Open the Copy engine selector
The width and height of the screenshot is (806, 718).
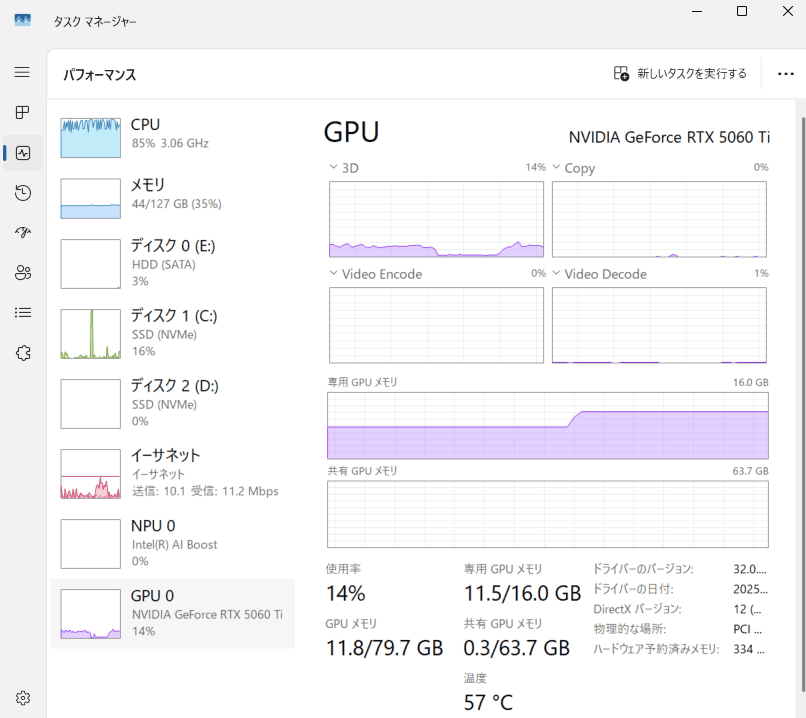tap(557, 168)
